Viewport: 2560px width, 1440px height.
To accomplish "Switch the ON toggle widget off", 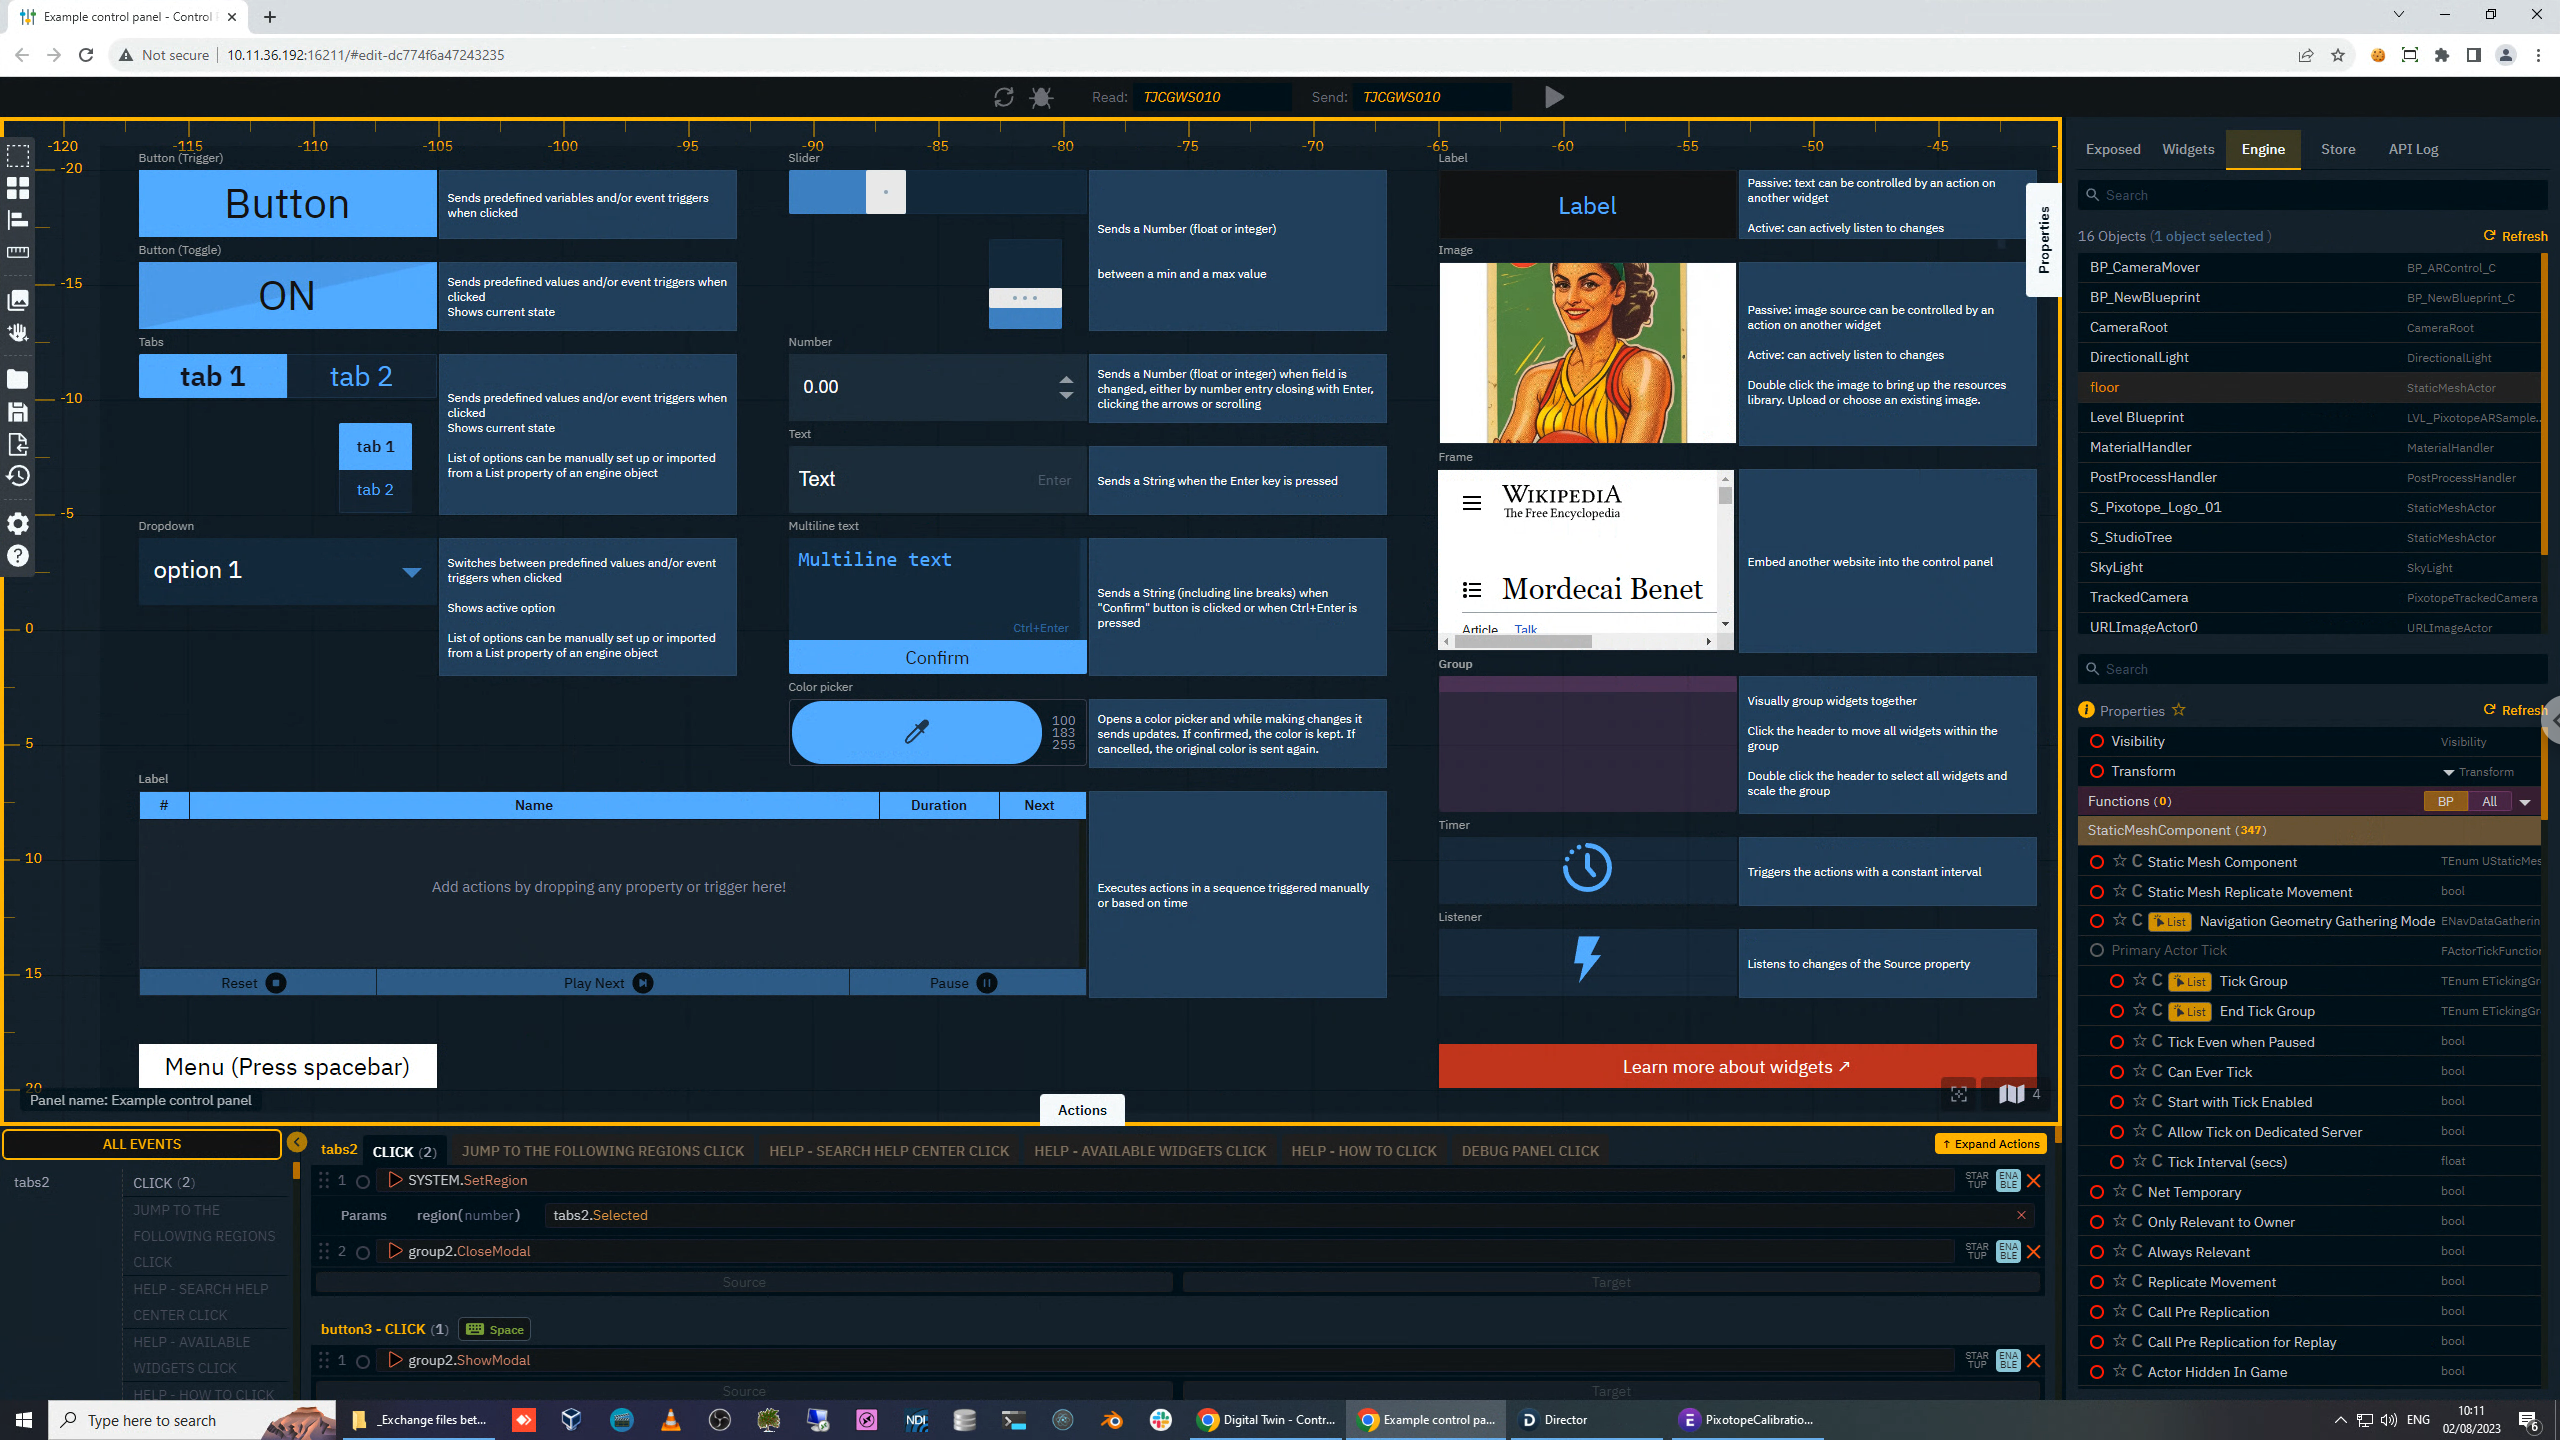I will (287, 295).
